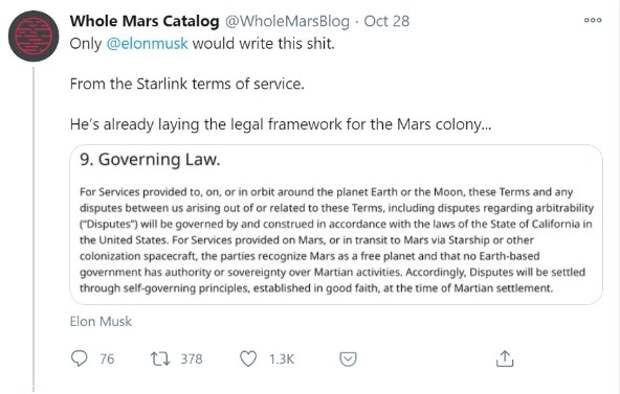Click the '9. Governing Law.' heading in image
The height and width of the screenshot is (394, 620).
[150, 159]
